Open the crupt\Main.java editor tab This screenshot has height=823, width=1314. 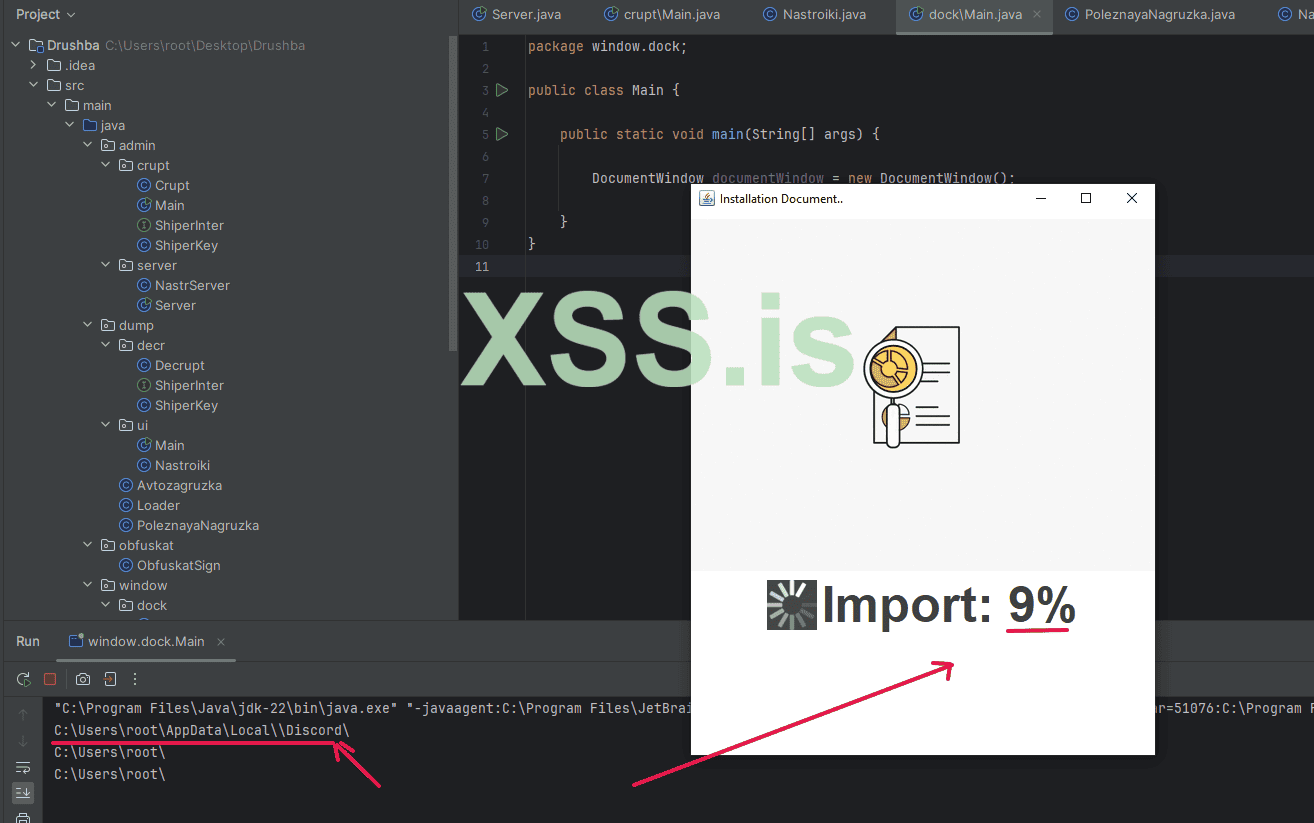[662, 14]
